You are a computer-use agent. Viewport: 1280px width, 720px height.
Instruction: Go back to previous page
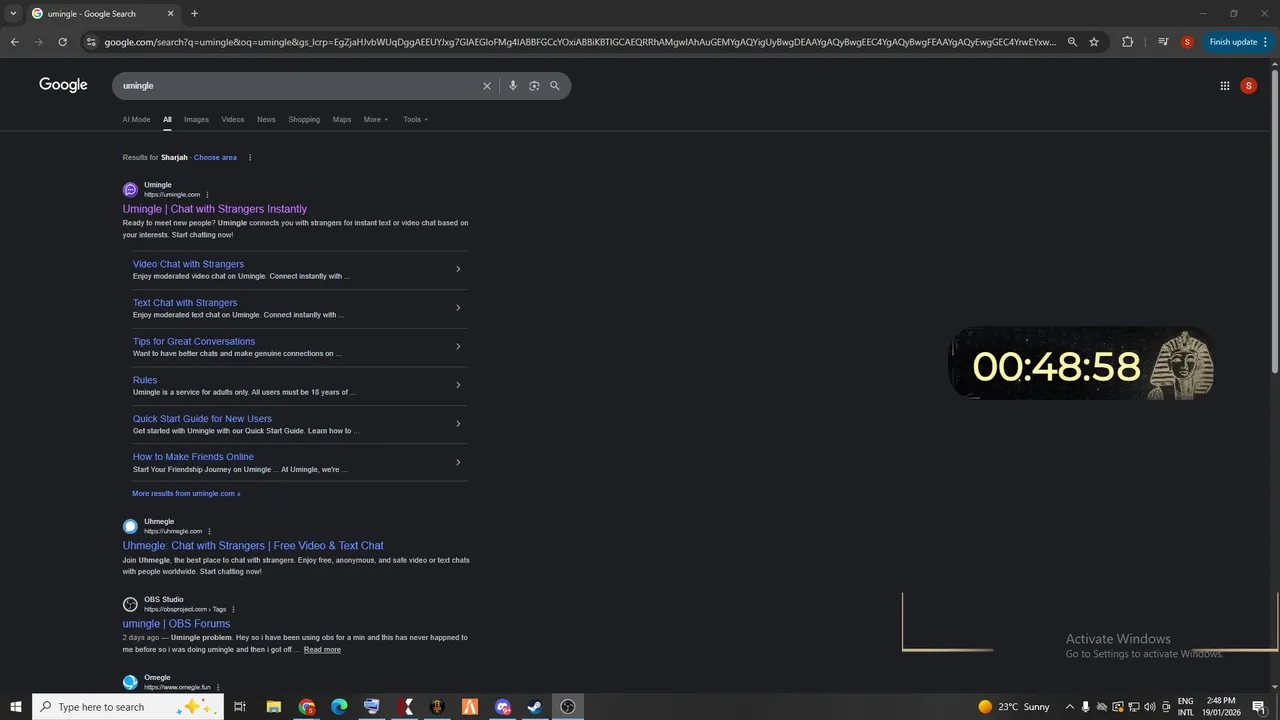pos(14,42)
